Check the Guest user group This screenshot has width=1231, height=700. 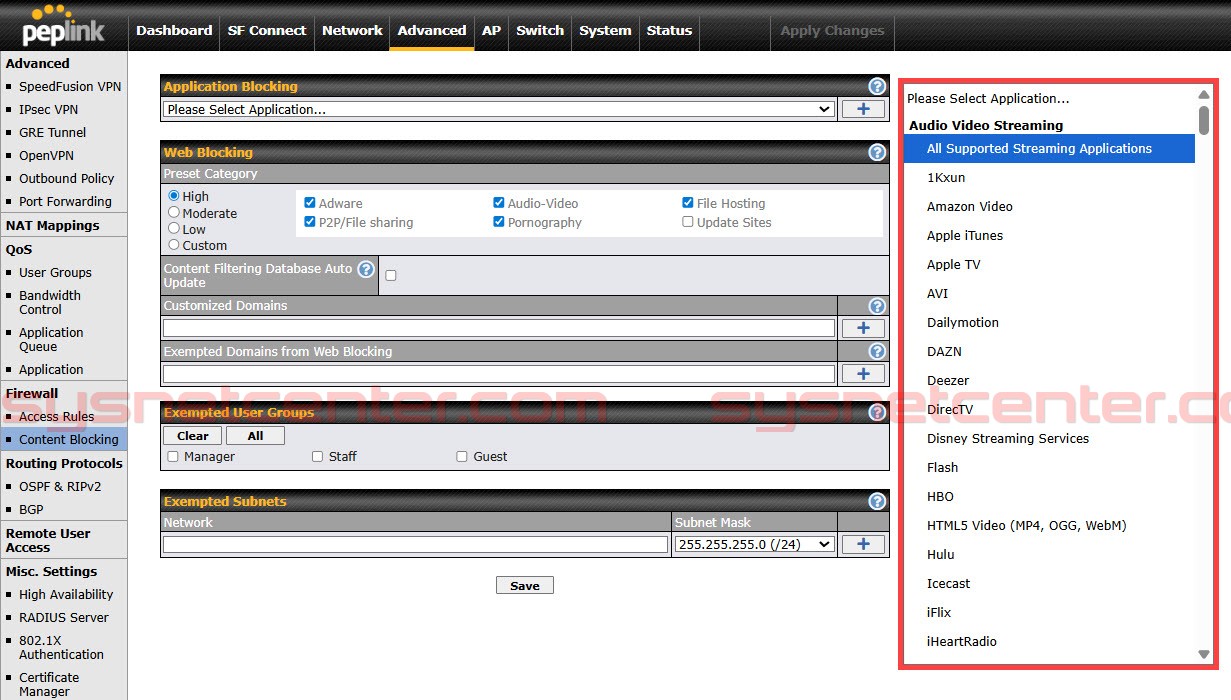(462, 456)
